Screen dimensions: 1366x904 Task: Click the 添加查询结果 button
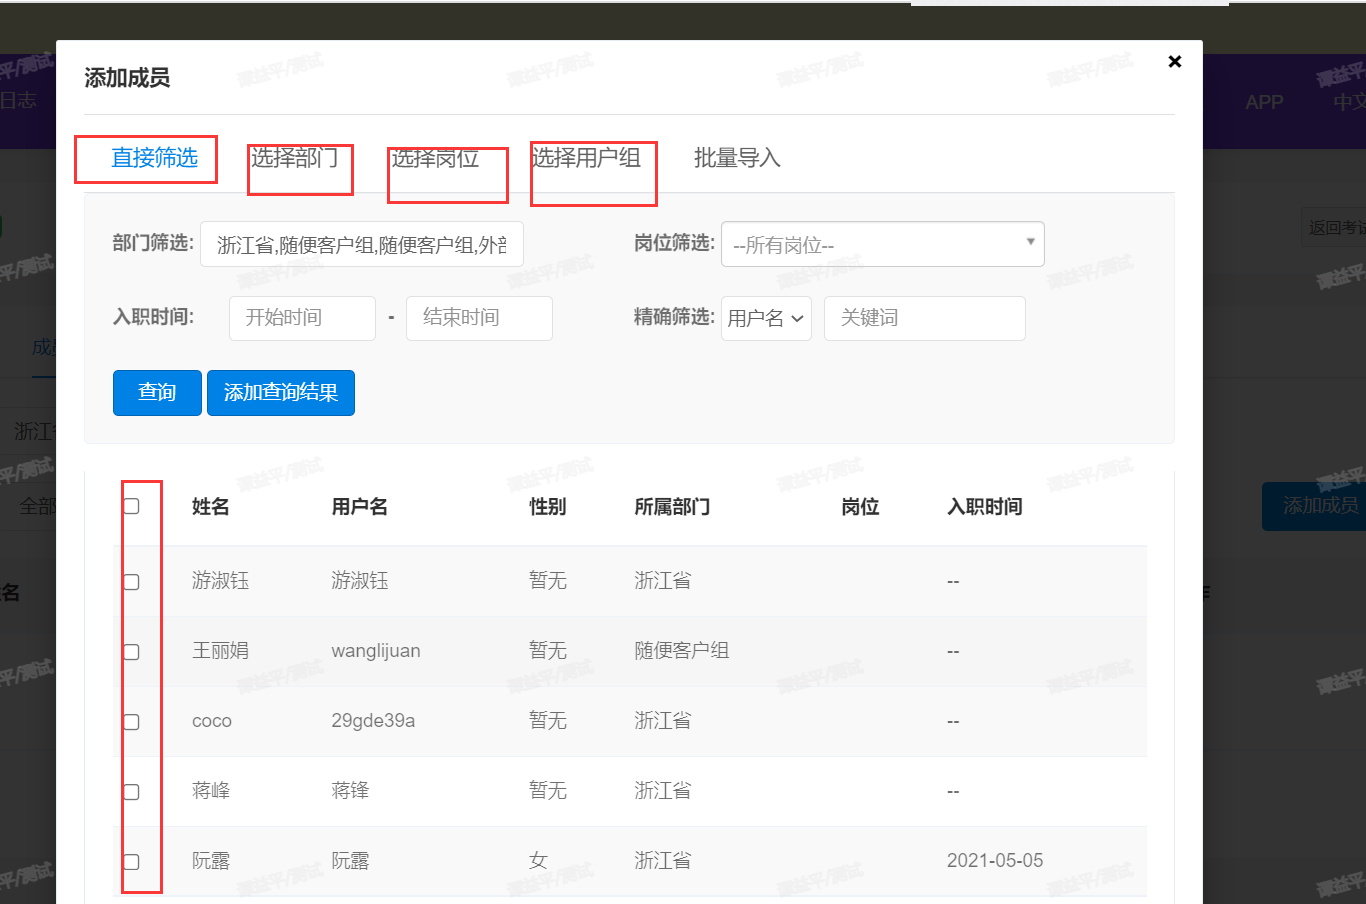tap(281, 393)
